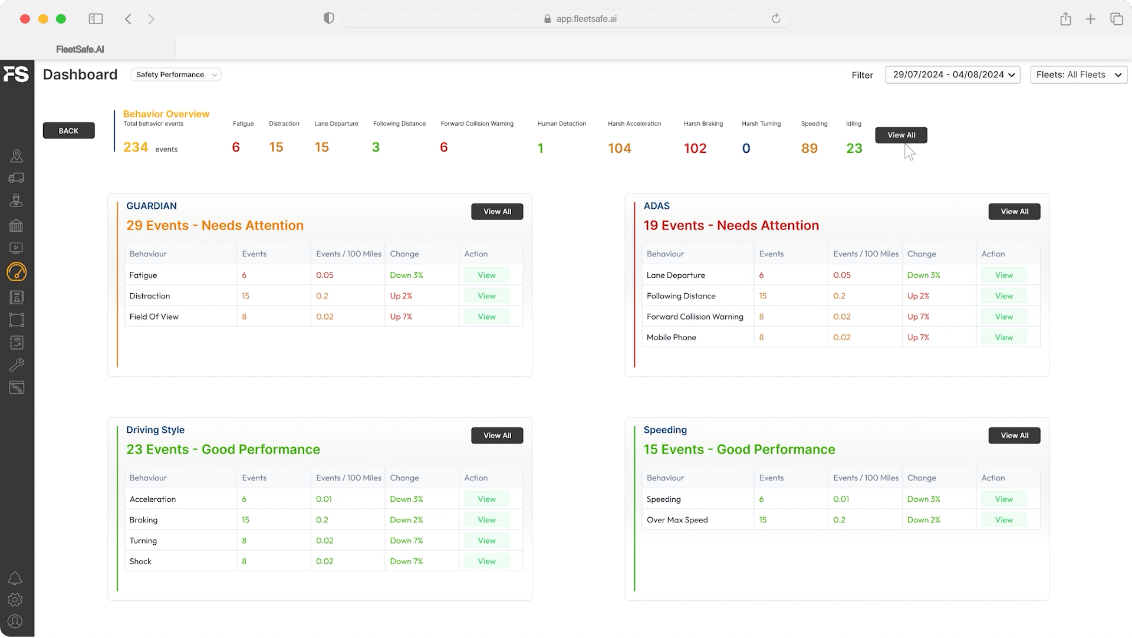
Task: Select the active dashboard gauge icon
Action: (16, 272)
